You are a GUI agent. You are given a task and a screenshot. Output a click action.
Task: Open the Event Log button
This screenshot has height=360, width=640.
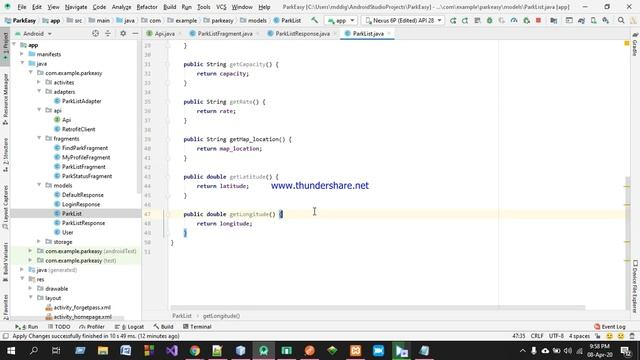pyautogui.click(x=610, y=327)
